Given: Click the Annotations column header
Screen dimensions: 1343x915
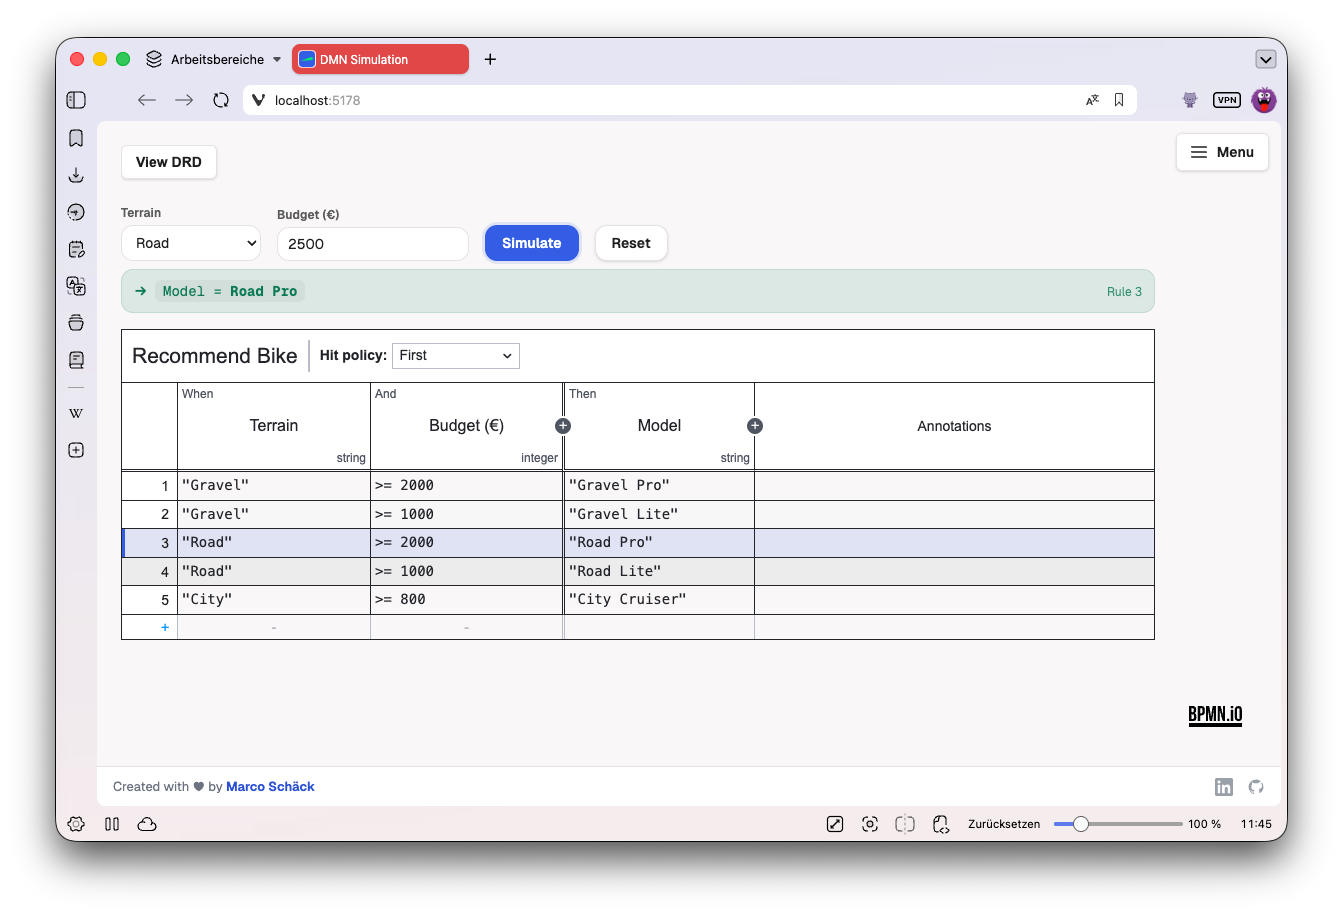Looking at the screenshot, I should coord(954,426).
